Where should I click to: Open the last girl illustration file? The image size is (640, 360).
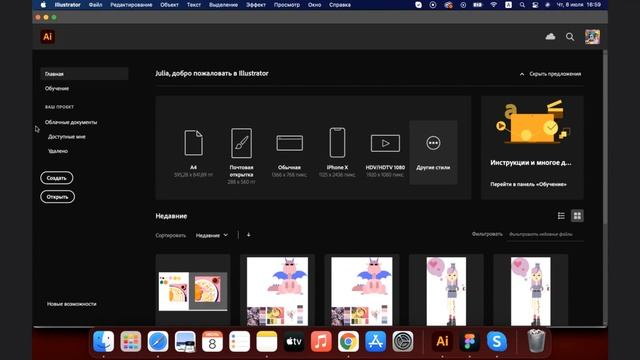coord(531,290)
